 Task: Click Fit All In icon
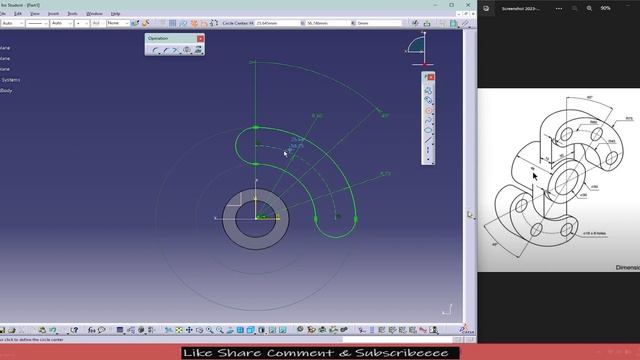click(x=179, y=330)
